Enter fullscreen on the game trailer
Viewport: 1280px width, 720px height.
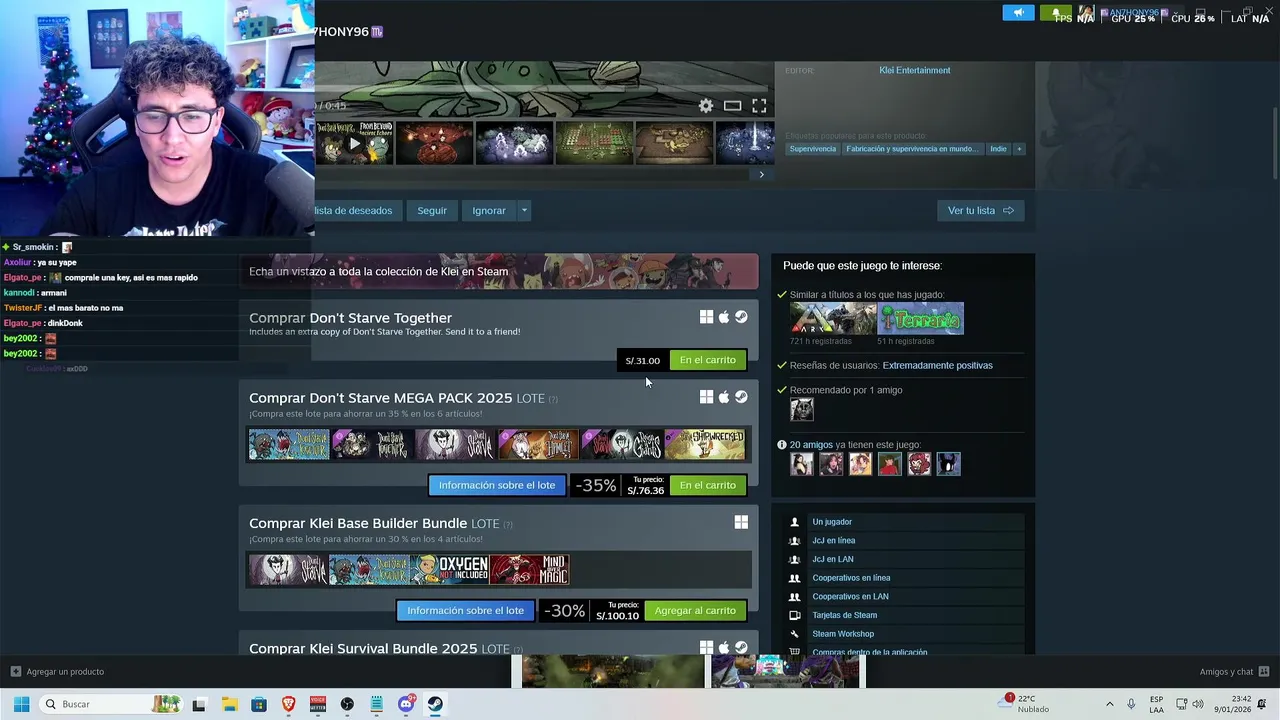759,106
